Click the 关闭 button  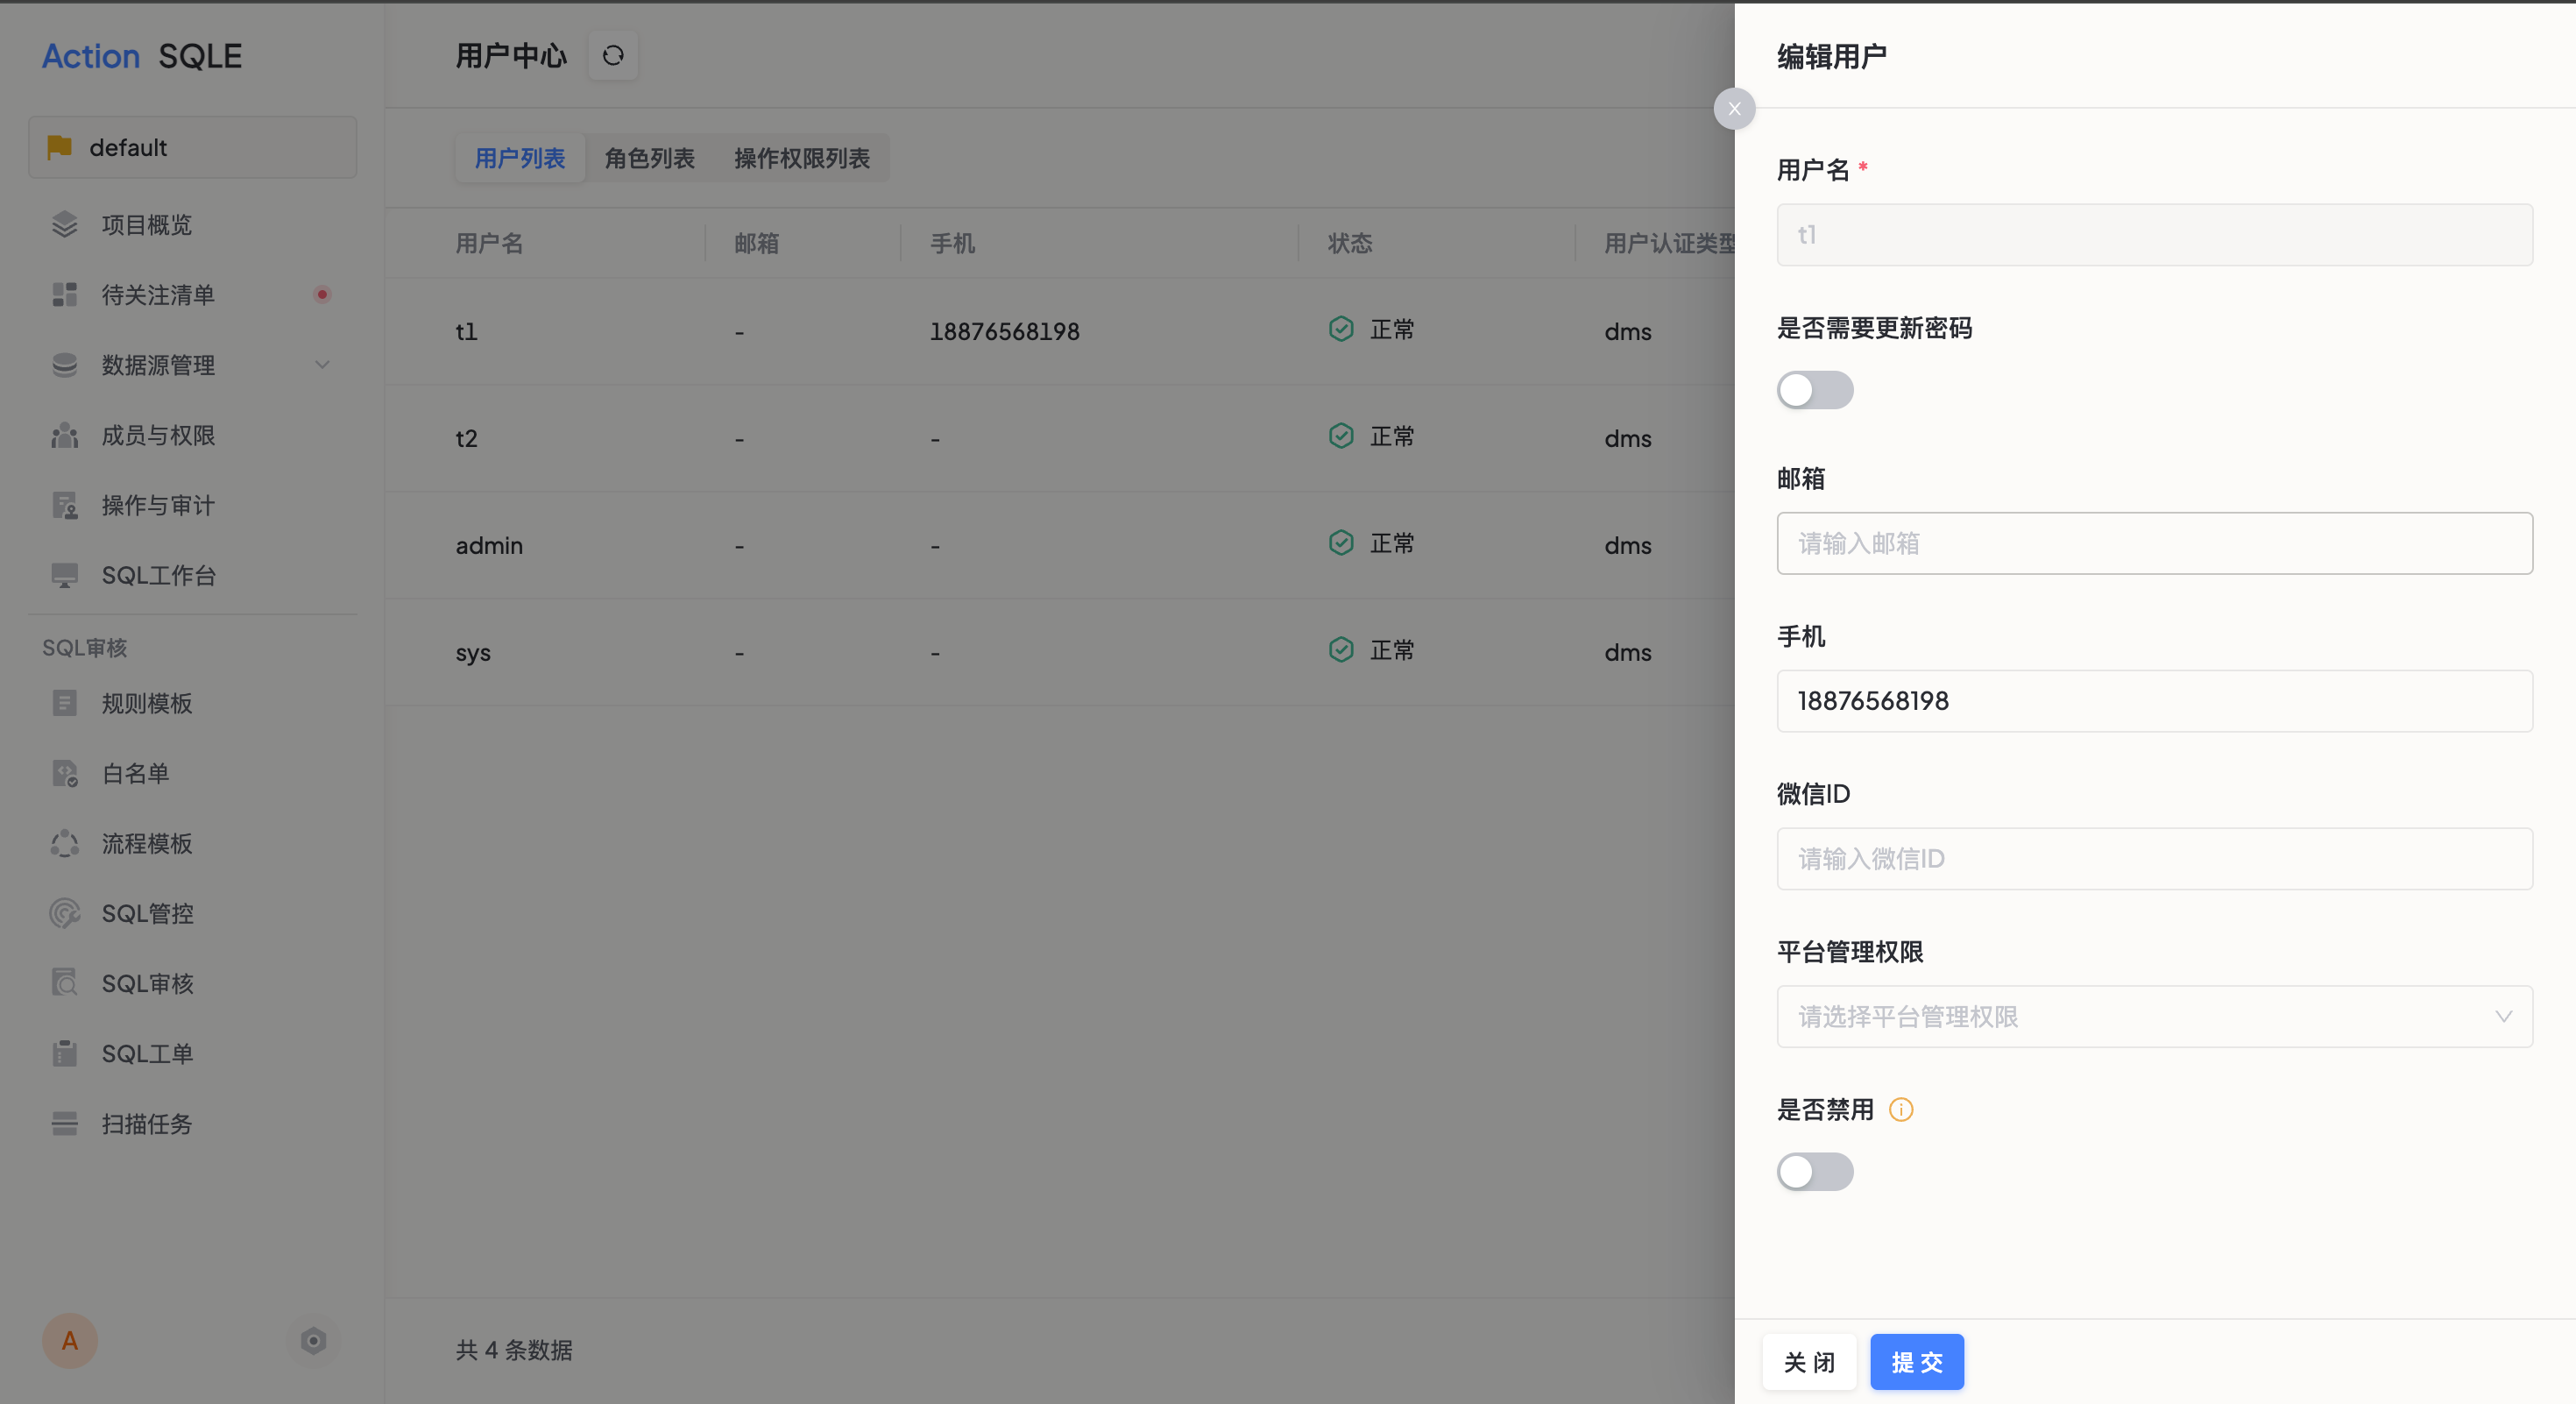1810,1363
